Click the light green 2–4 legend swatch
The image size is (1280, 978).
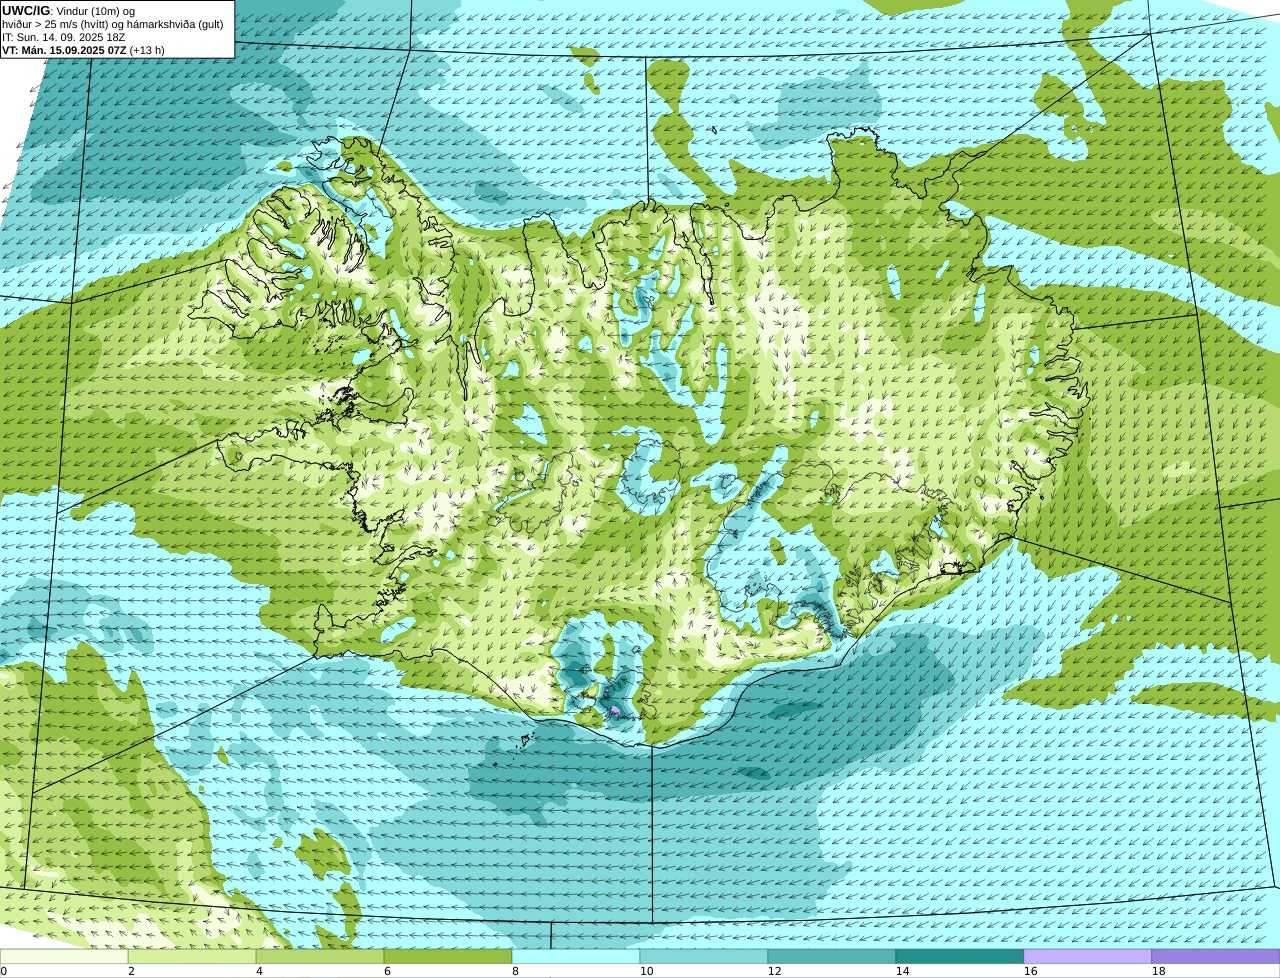coord(192,956)
